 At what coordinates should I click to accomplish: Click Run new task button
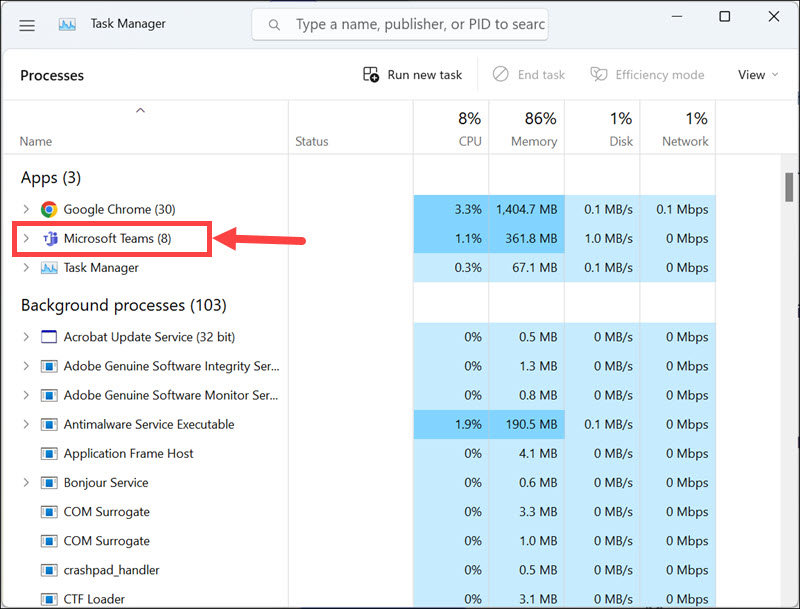click(413, 75)
